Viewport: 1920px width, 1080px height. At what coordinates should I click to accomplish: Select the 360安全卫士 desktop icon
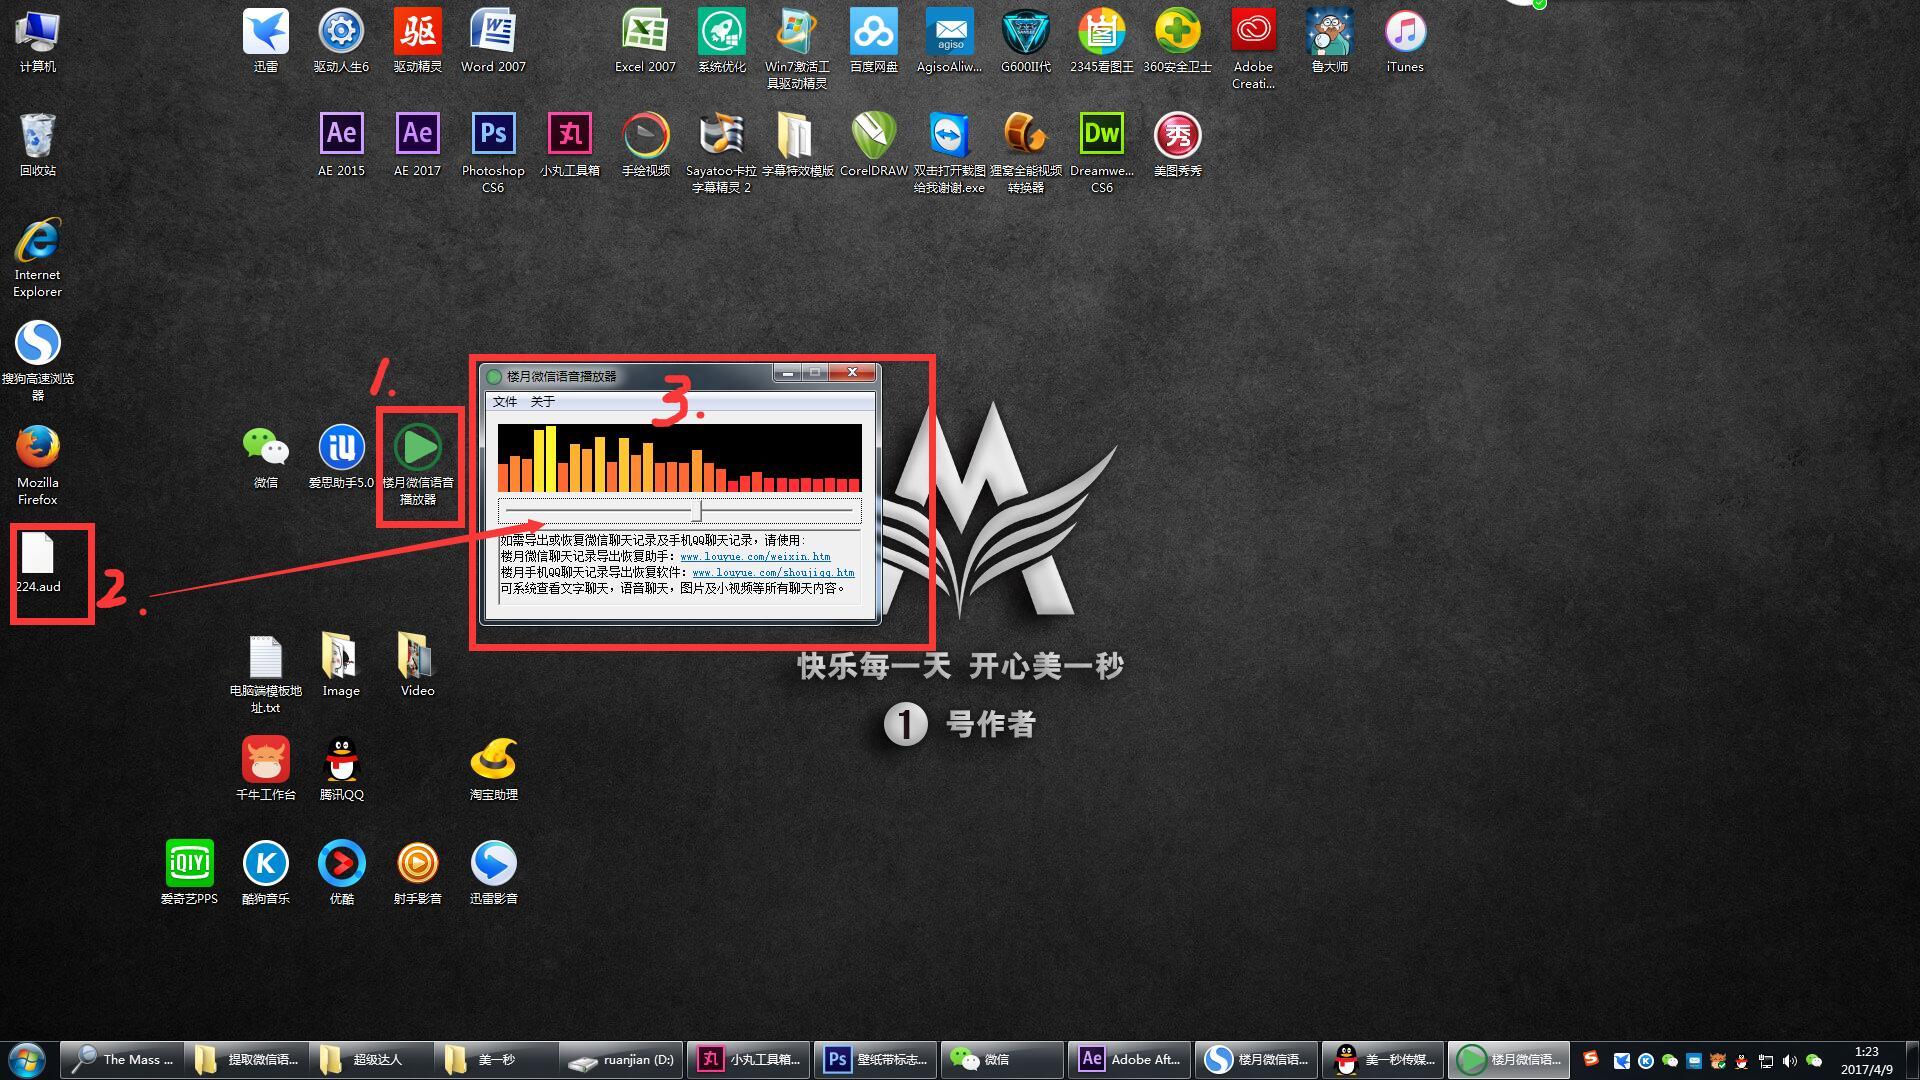[x=1177, y=41]
